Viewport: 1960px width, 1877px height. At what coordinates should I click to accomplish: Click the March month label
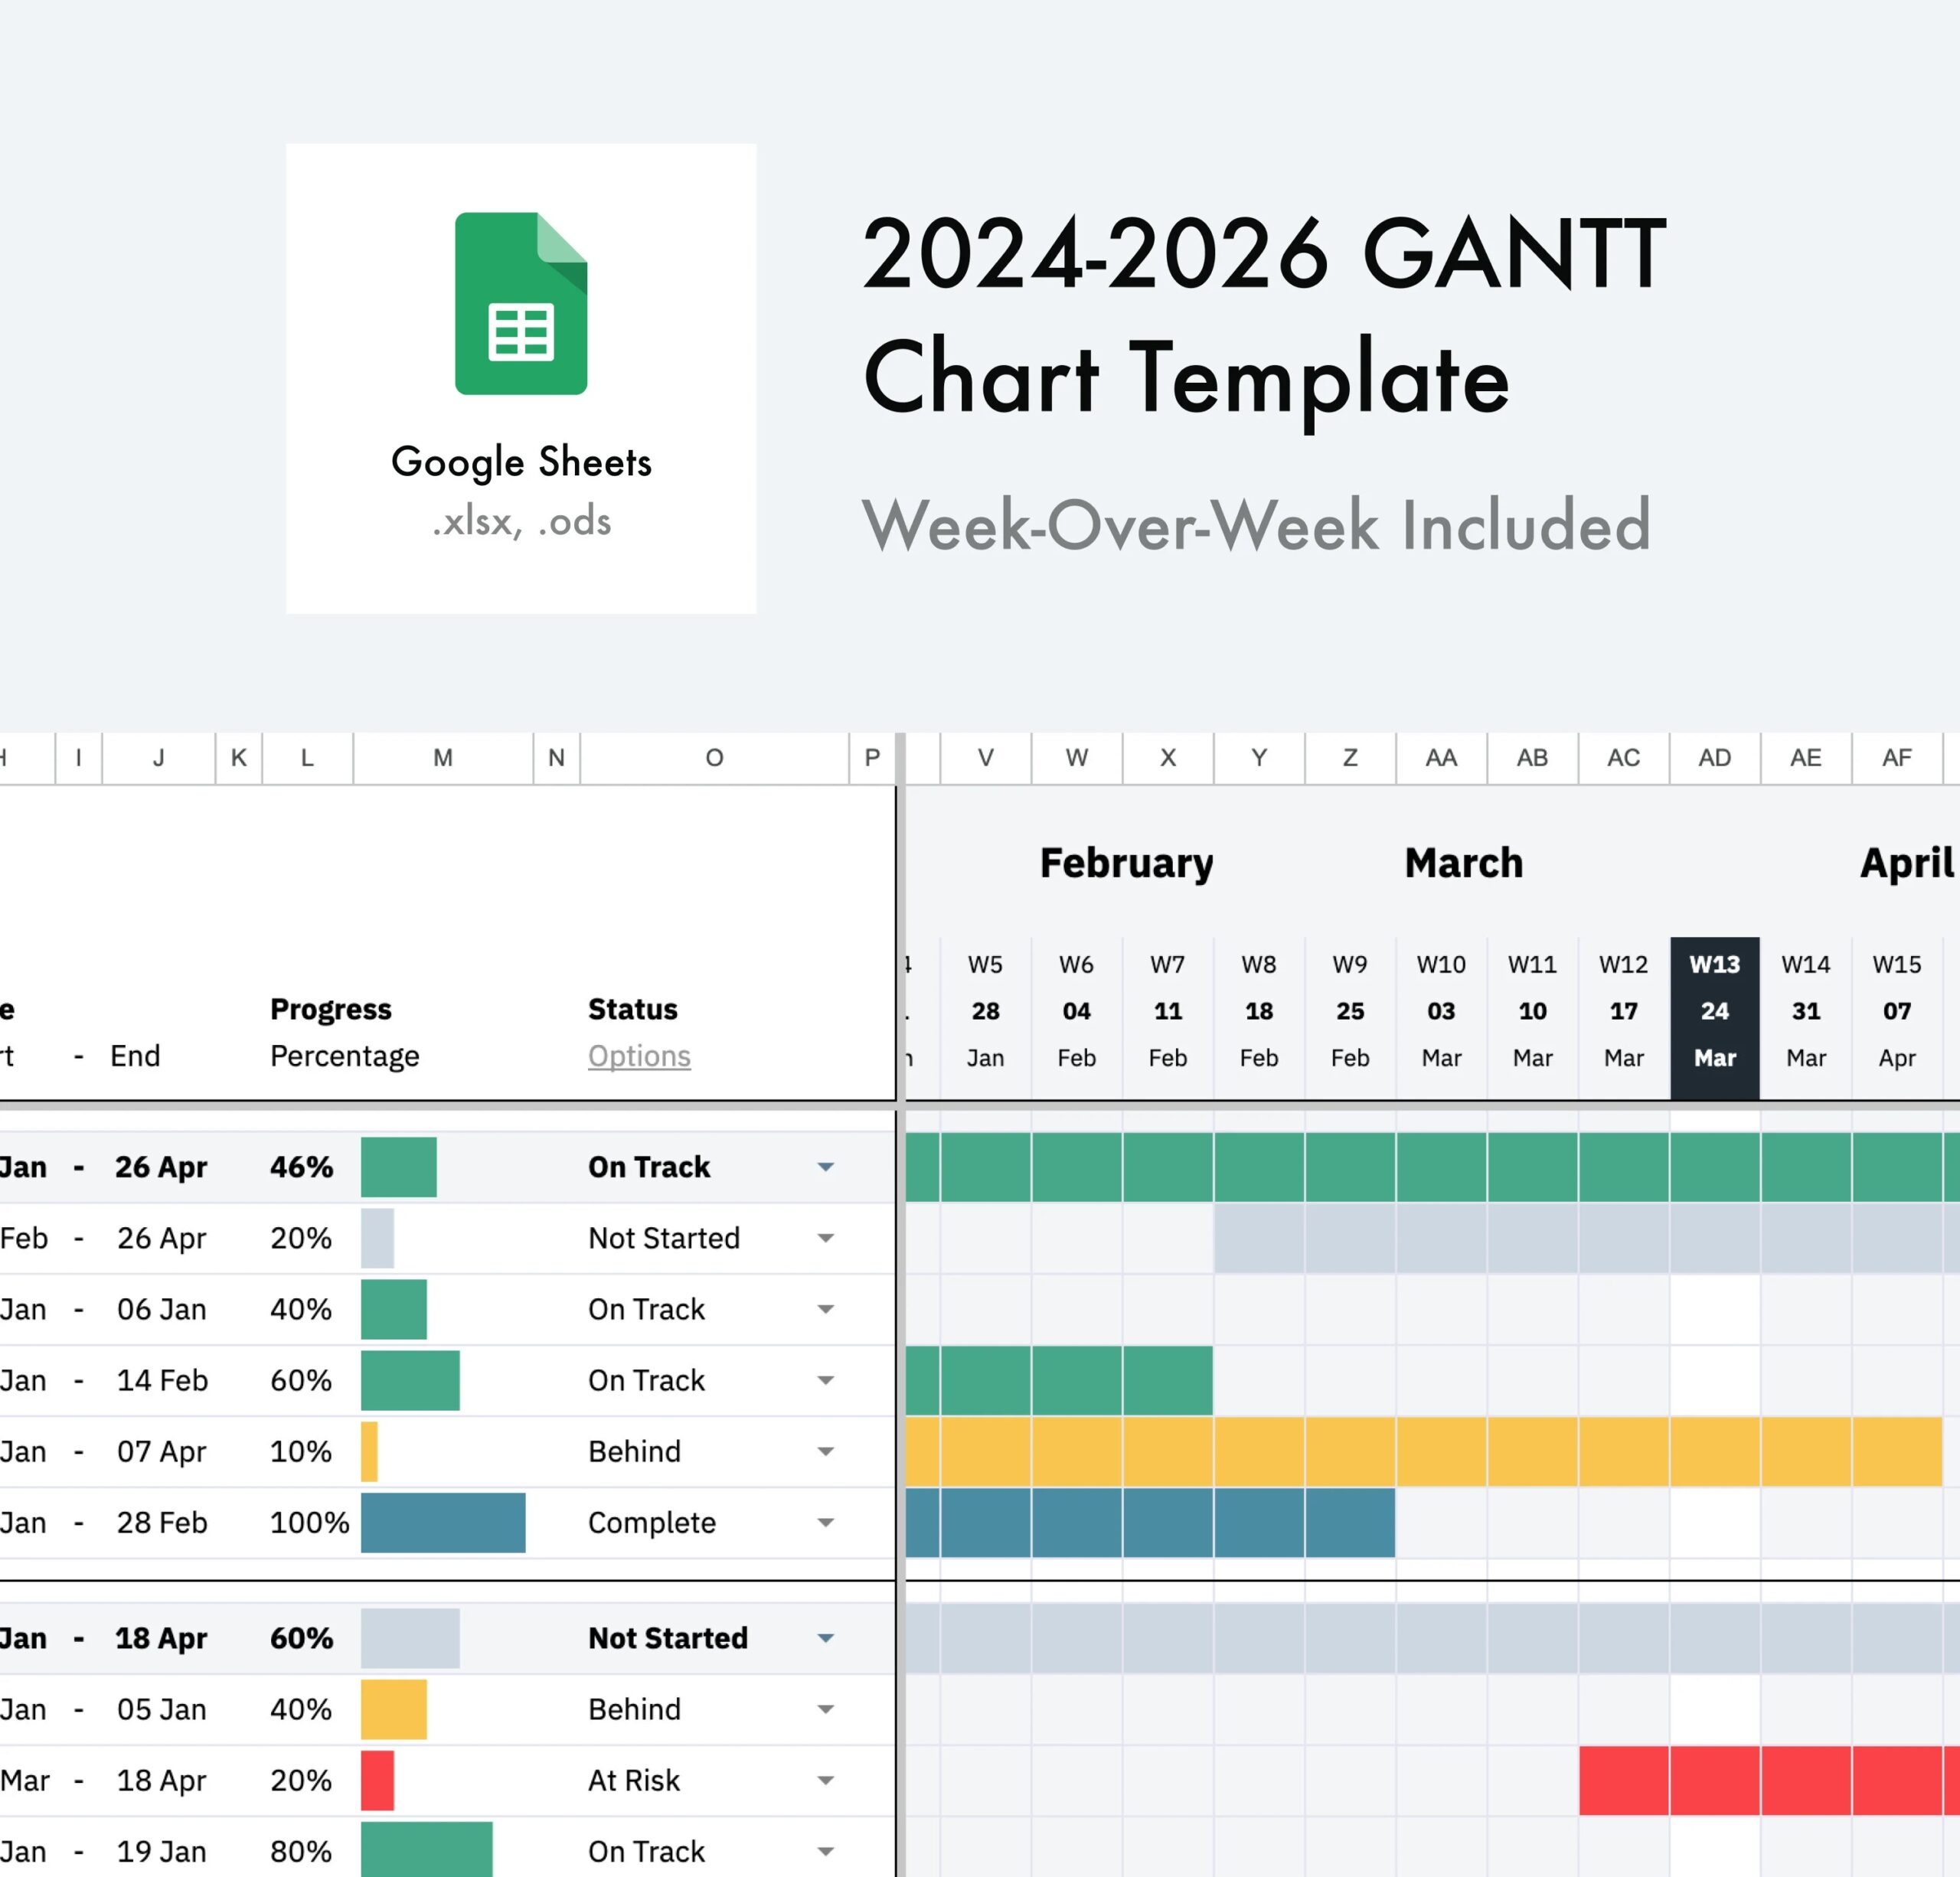pos(1464,863)
